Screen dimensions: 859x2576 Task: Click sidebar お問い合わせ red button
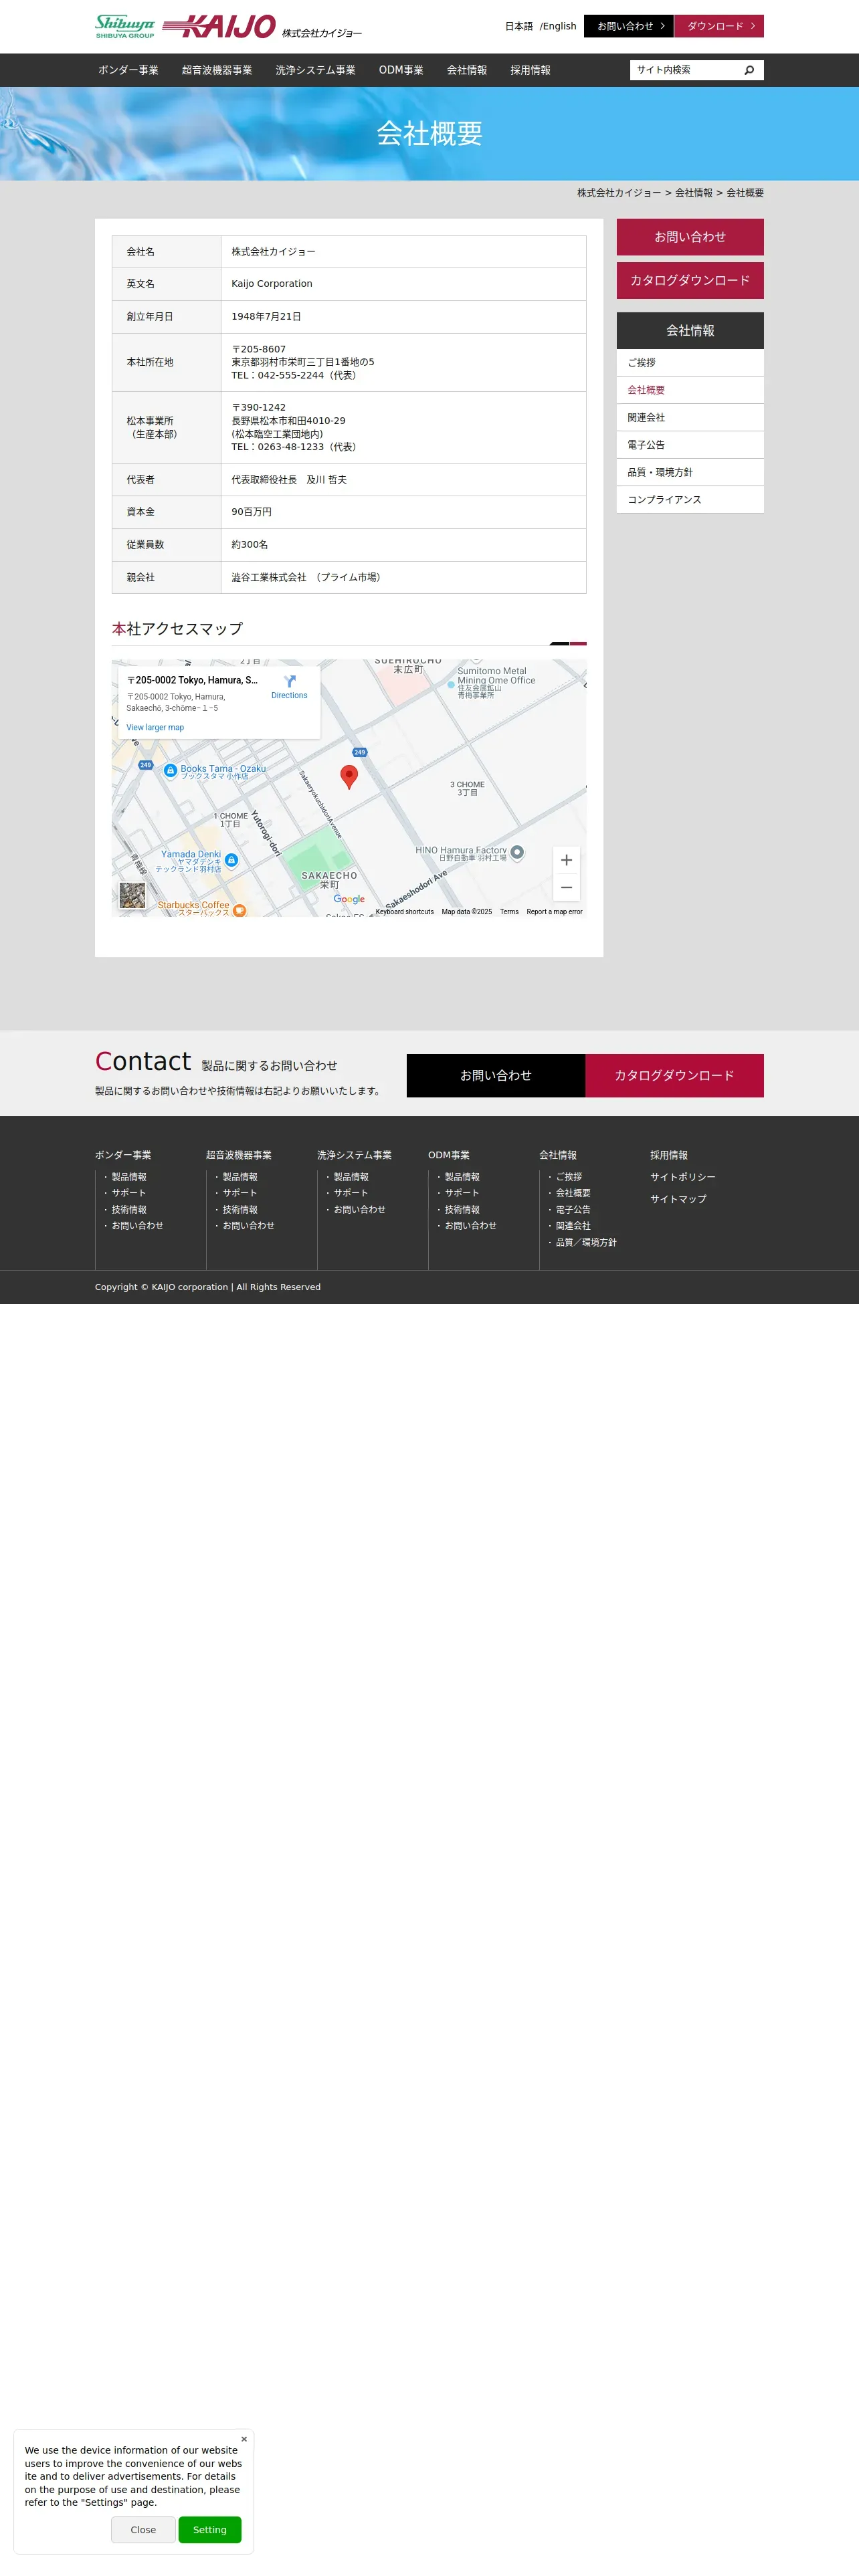pos(690,237)
